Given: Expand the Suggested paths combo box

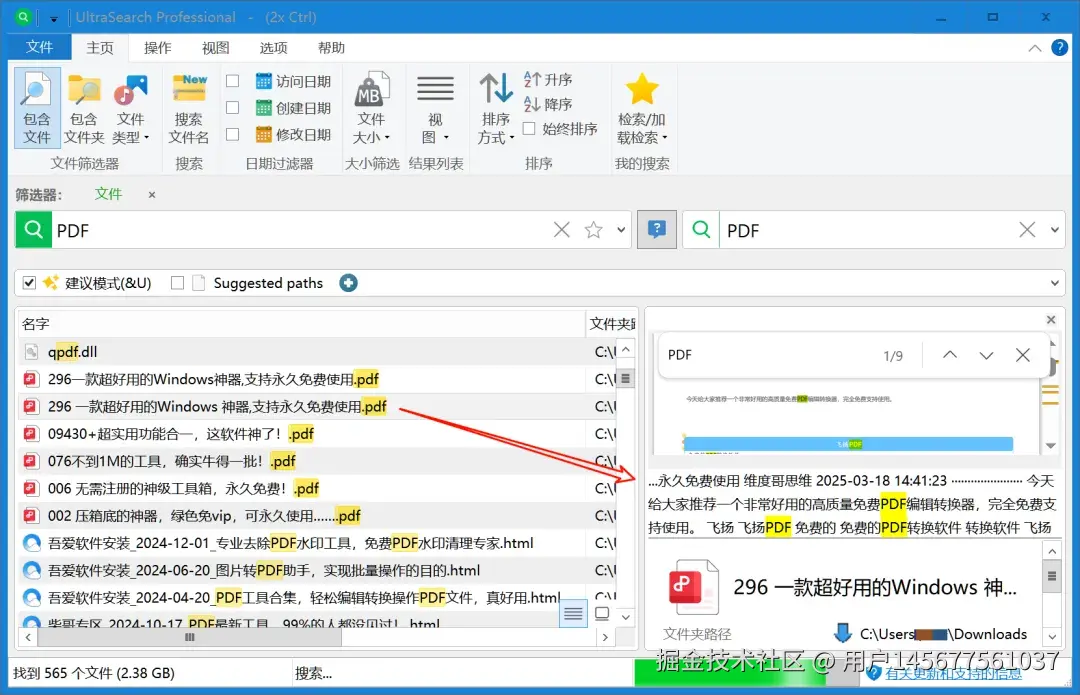Looking at the screenshot, I should coord(1054,283).
